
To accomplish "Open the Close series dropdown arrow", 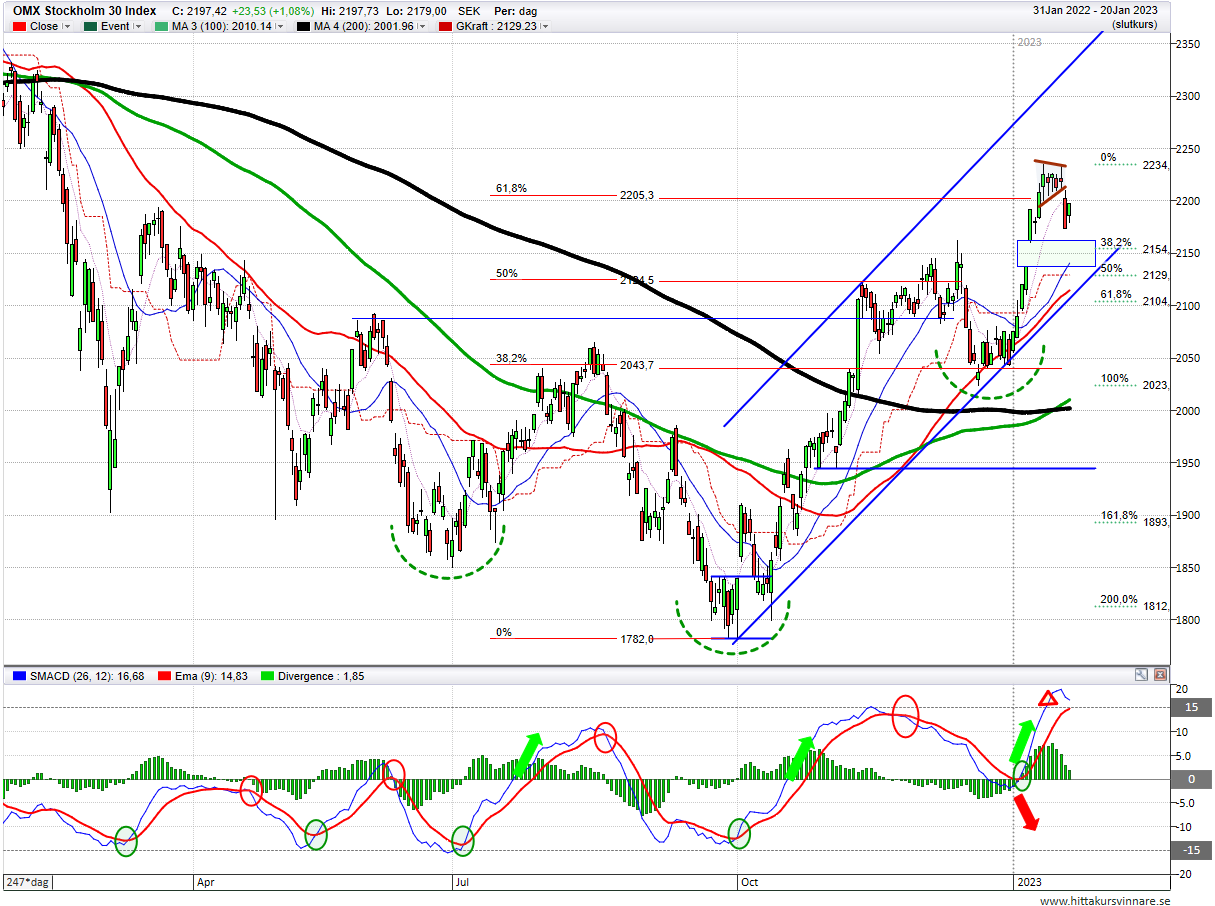I will (67, 27).
